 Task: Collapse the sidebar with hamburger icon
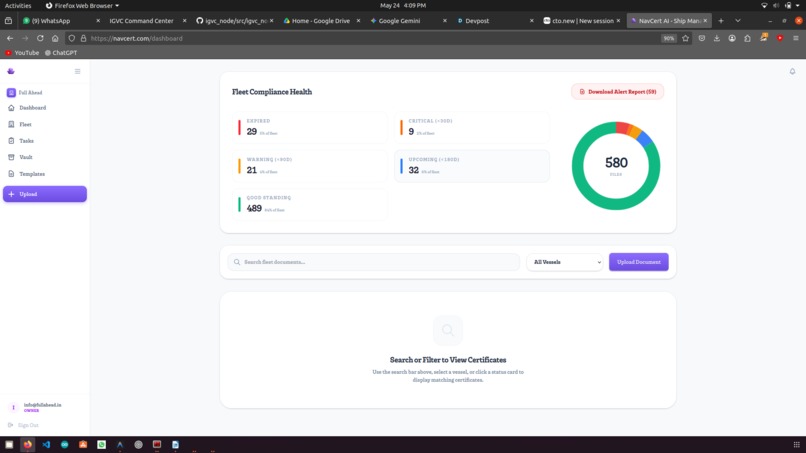(78, 71)
